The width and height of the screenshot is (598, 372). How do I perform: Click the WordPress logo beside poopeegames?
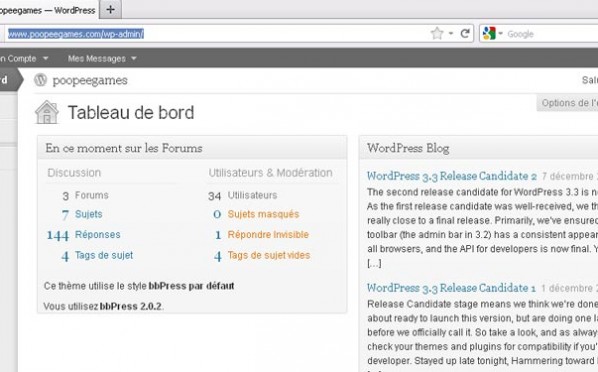(40, 80)
